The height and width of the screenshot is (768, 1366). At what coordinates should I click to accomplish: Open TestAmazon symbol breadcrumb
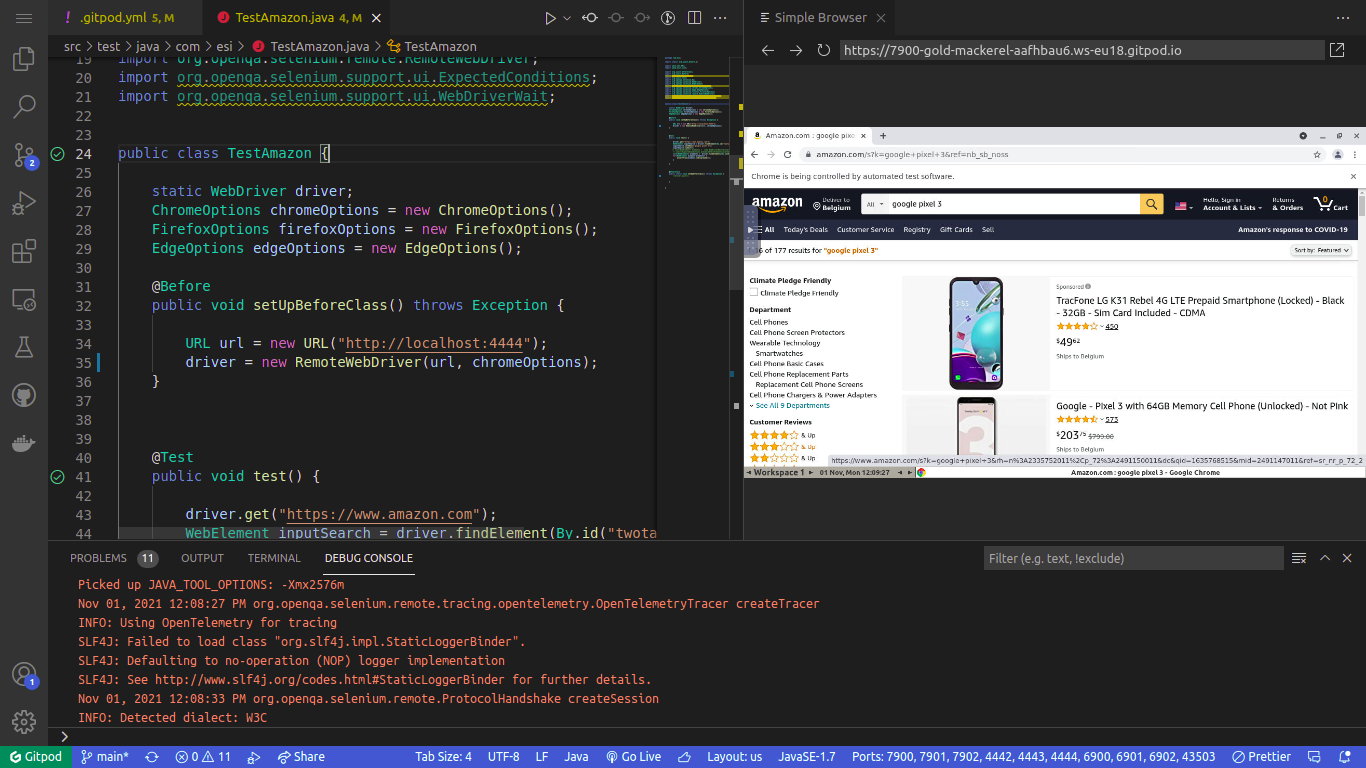click(x=431, y=46)
